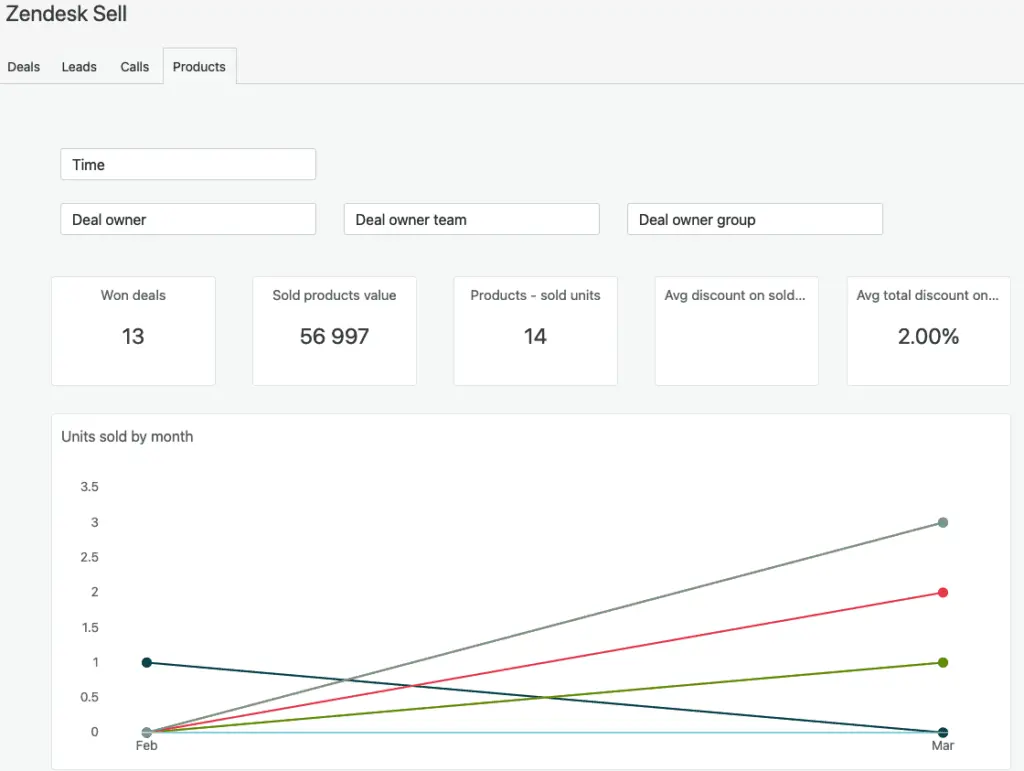Click the 0.5 y-axis label
The height and width of the screenshot is (771, 1024).
pyautogui.click(x=89, y=697)
